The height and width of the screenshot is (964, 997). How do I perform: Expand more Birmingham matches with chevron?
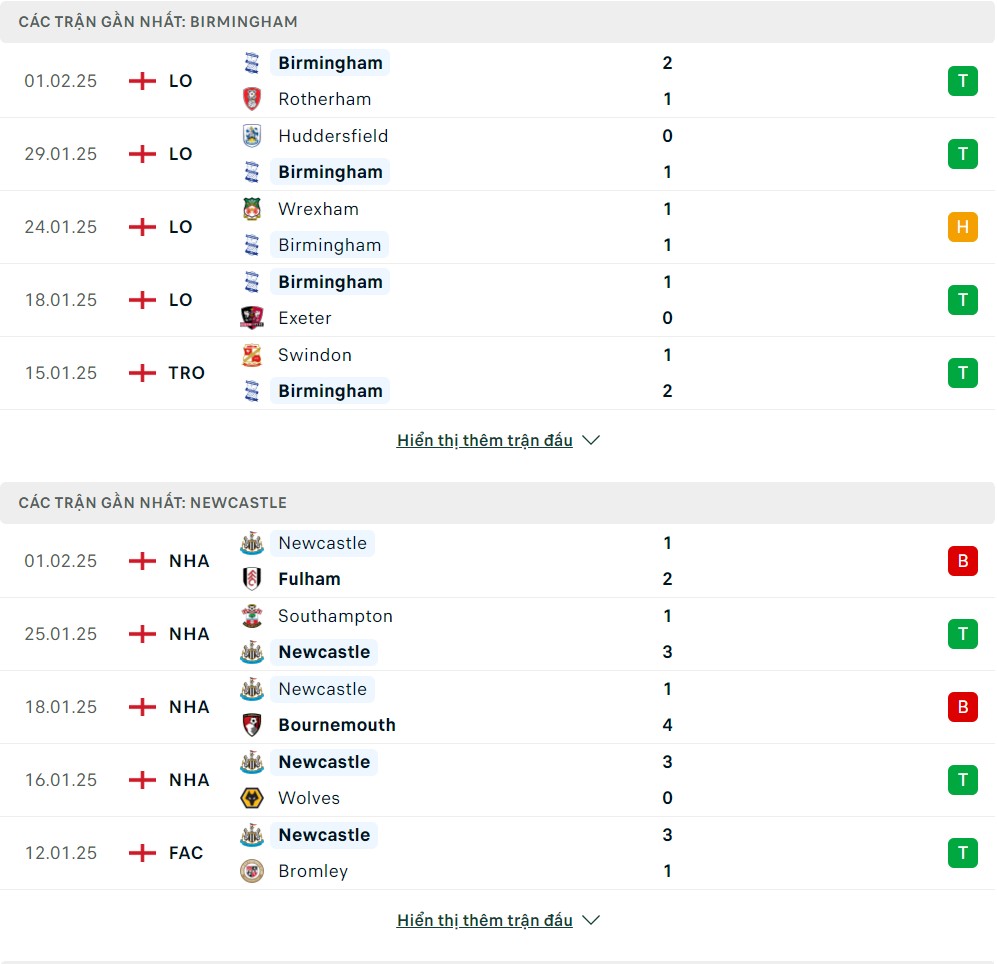point(591,440)
